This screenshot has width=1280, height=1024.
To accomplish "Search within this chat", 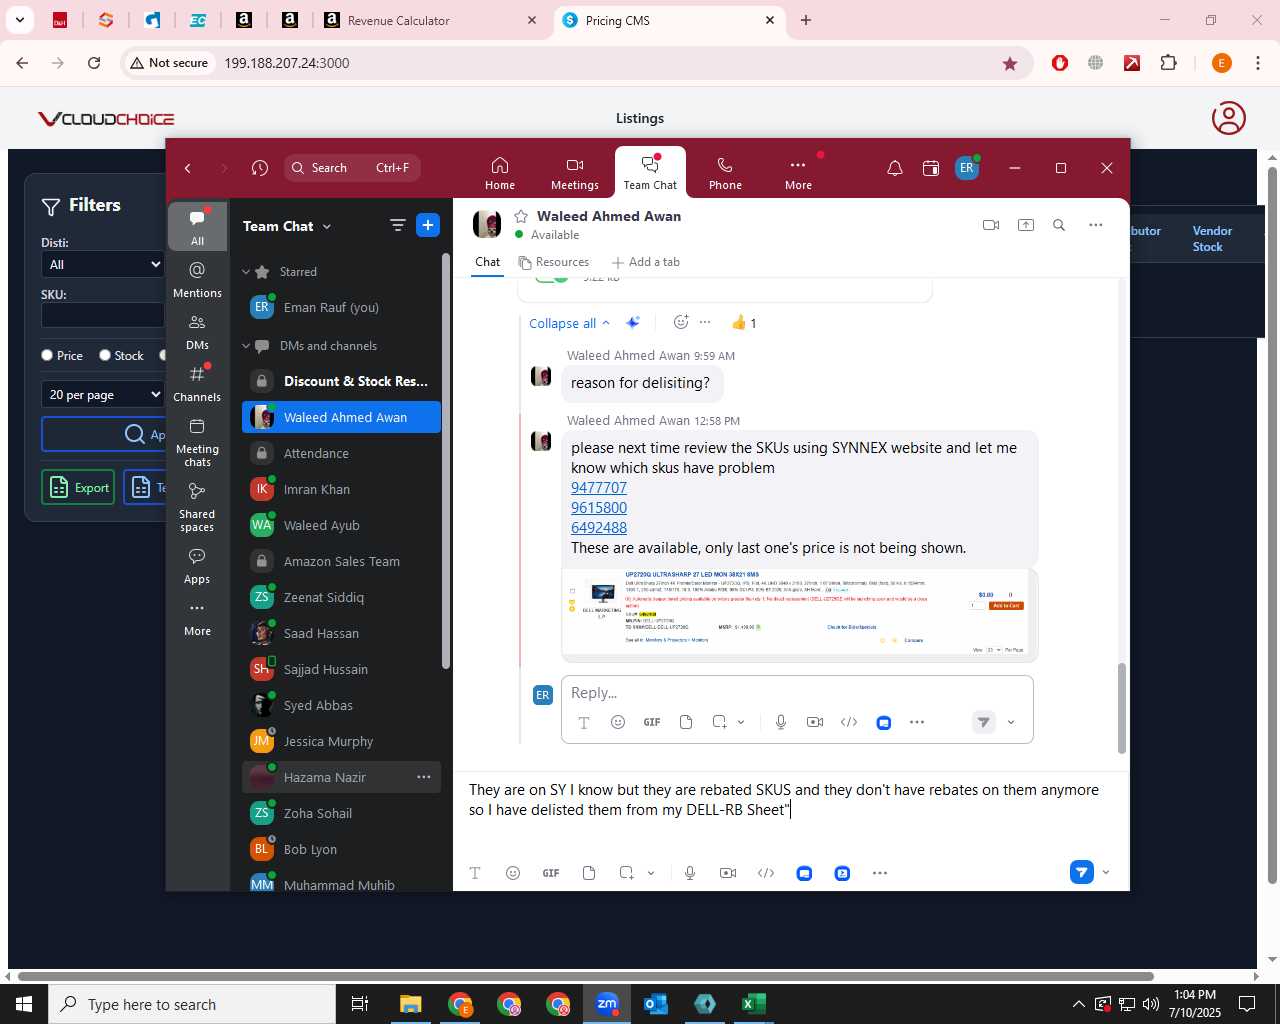I will (x=1059, y=225).
